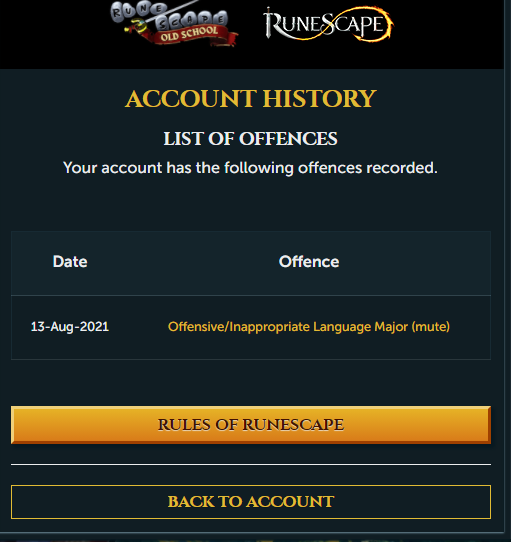Select the Offence column header
Image resolution: width=511 pixels, height=542 pixels.
(309, 262)
